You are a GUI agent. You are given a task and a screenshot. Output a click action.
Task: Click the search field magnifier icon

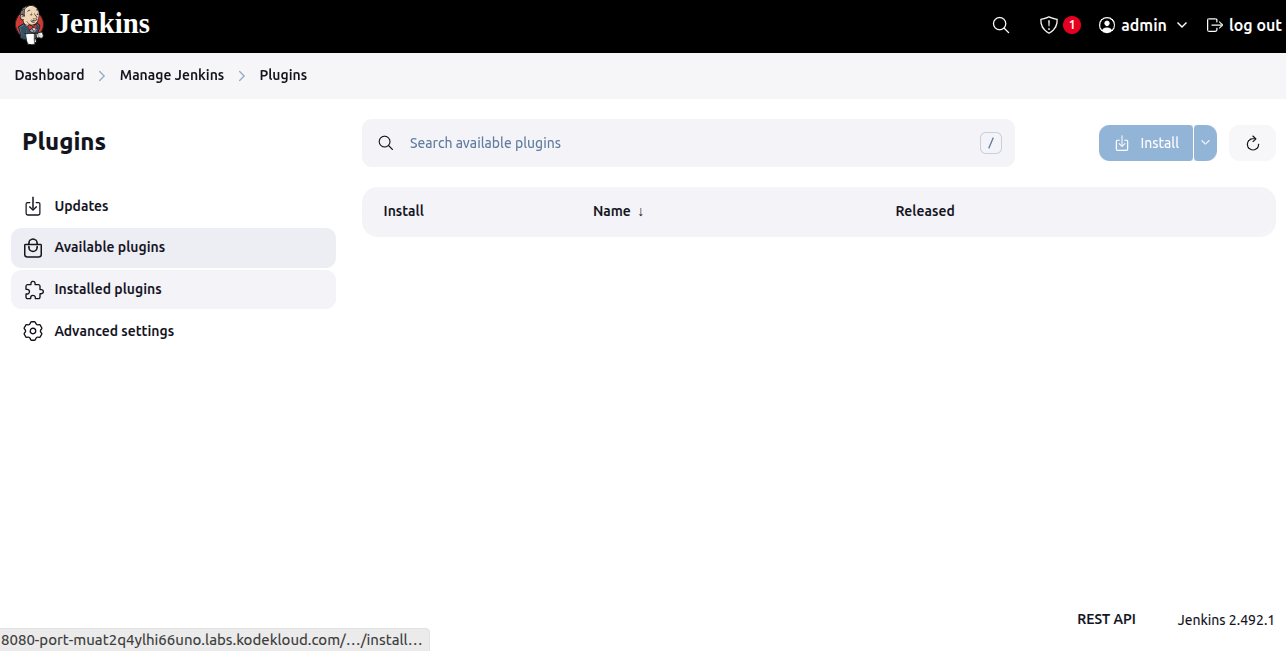pos(386,143)
